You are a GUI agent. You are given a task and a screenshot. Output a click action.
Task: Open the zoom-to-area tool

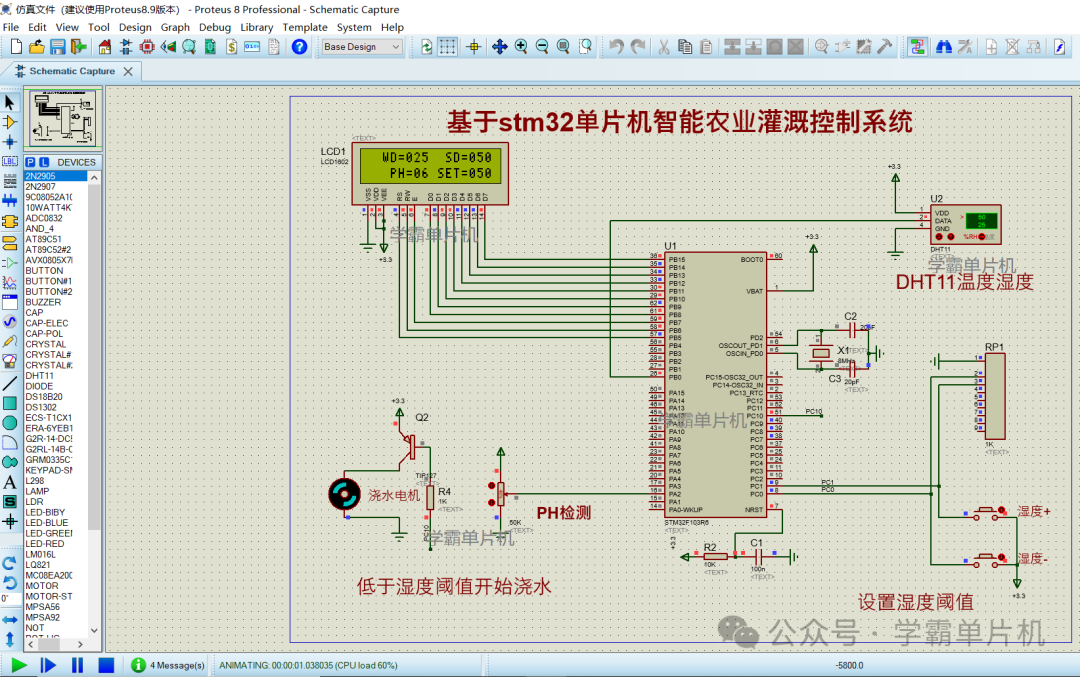coord(583,46)
